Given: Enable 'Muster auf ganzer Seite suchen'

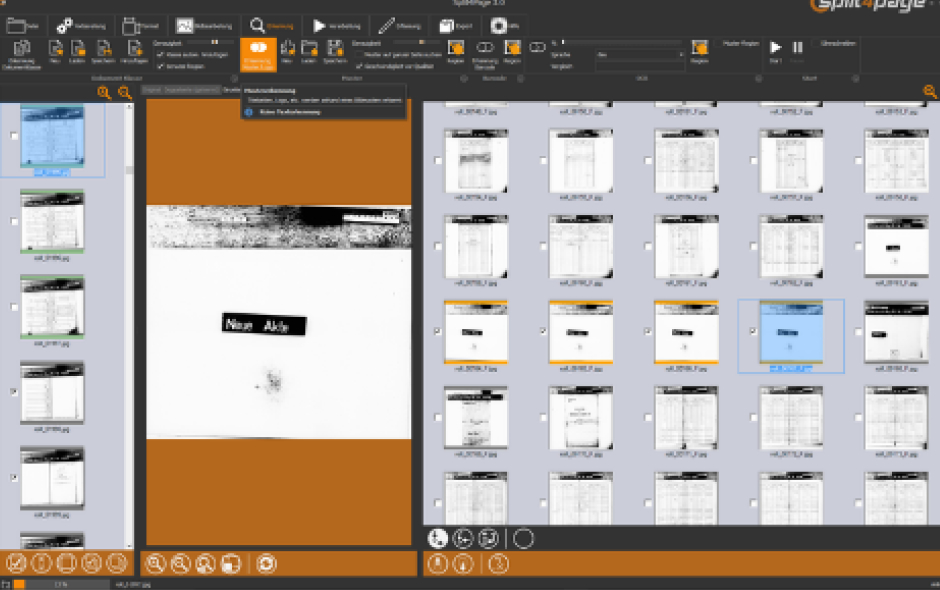Looking at the screenshot, I should tap(359, 55).
